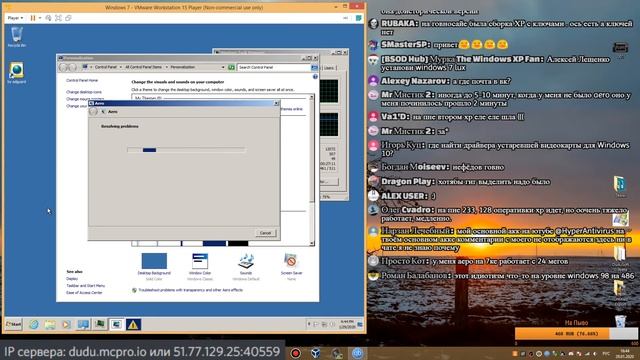The image size is (640, 360).
Task: Switch to Users tab in Task Manager
Action: 329,68
